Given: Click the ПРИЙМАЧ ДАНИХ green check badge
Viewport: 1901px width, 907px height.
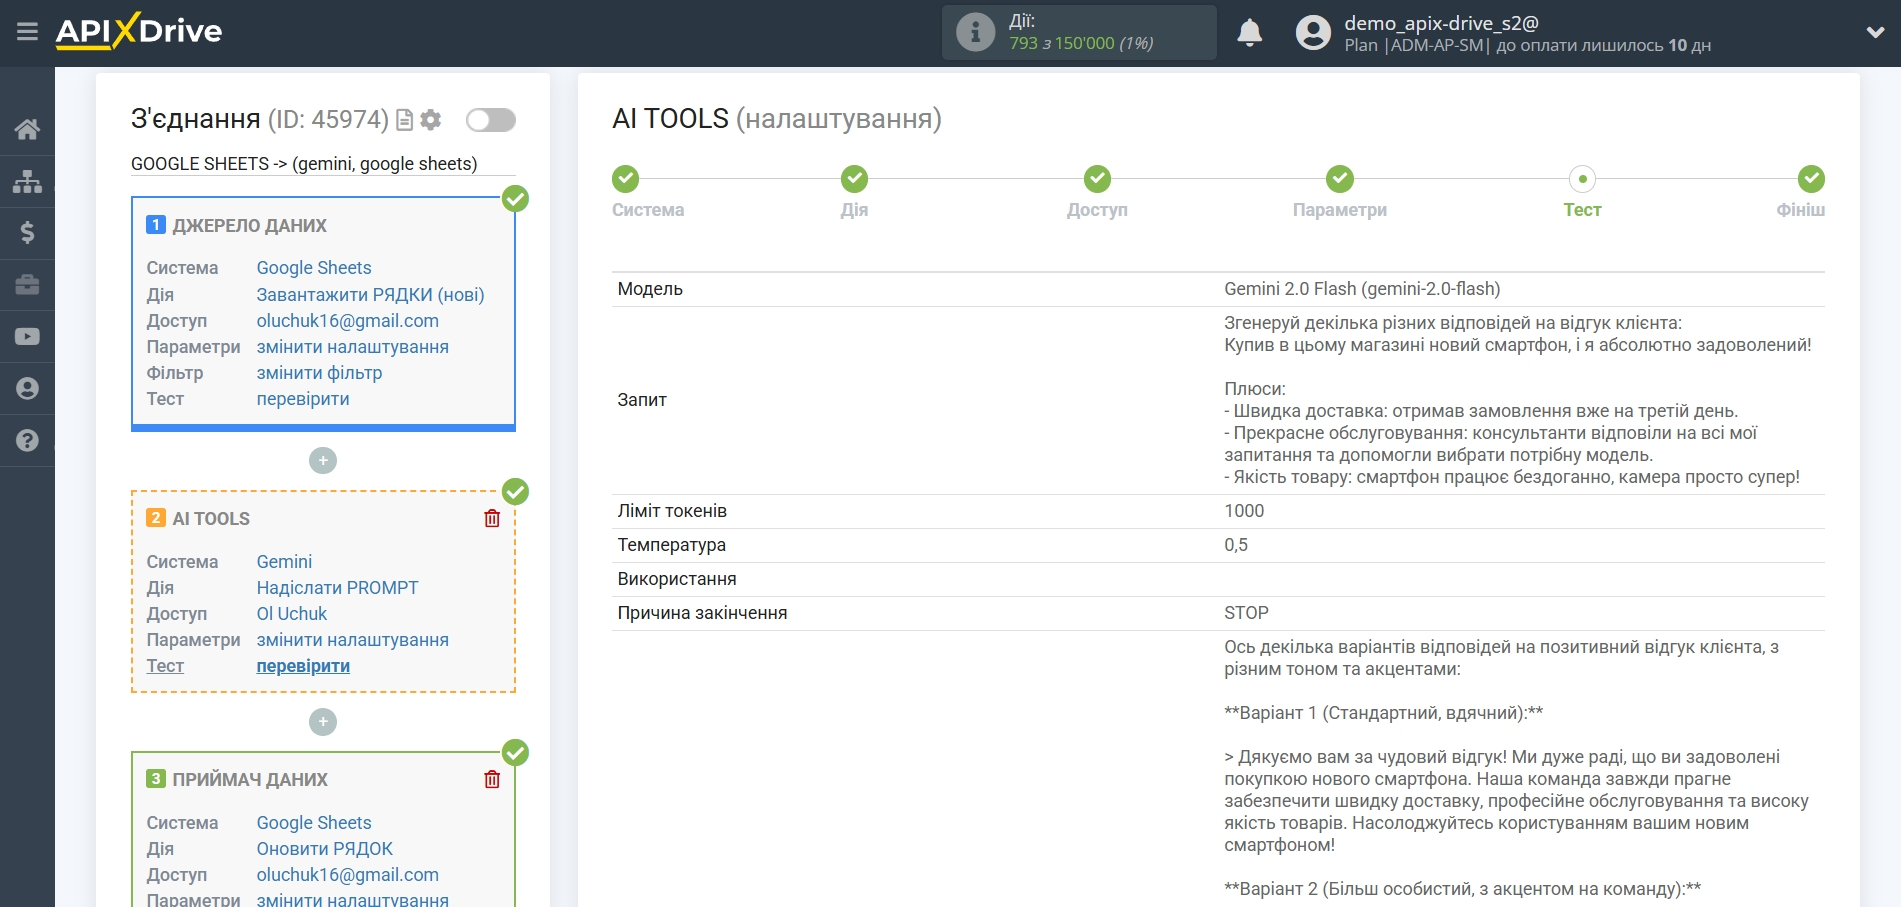Looking at the screenshot, I should (x=515, y=753).
